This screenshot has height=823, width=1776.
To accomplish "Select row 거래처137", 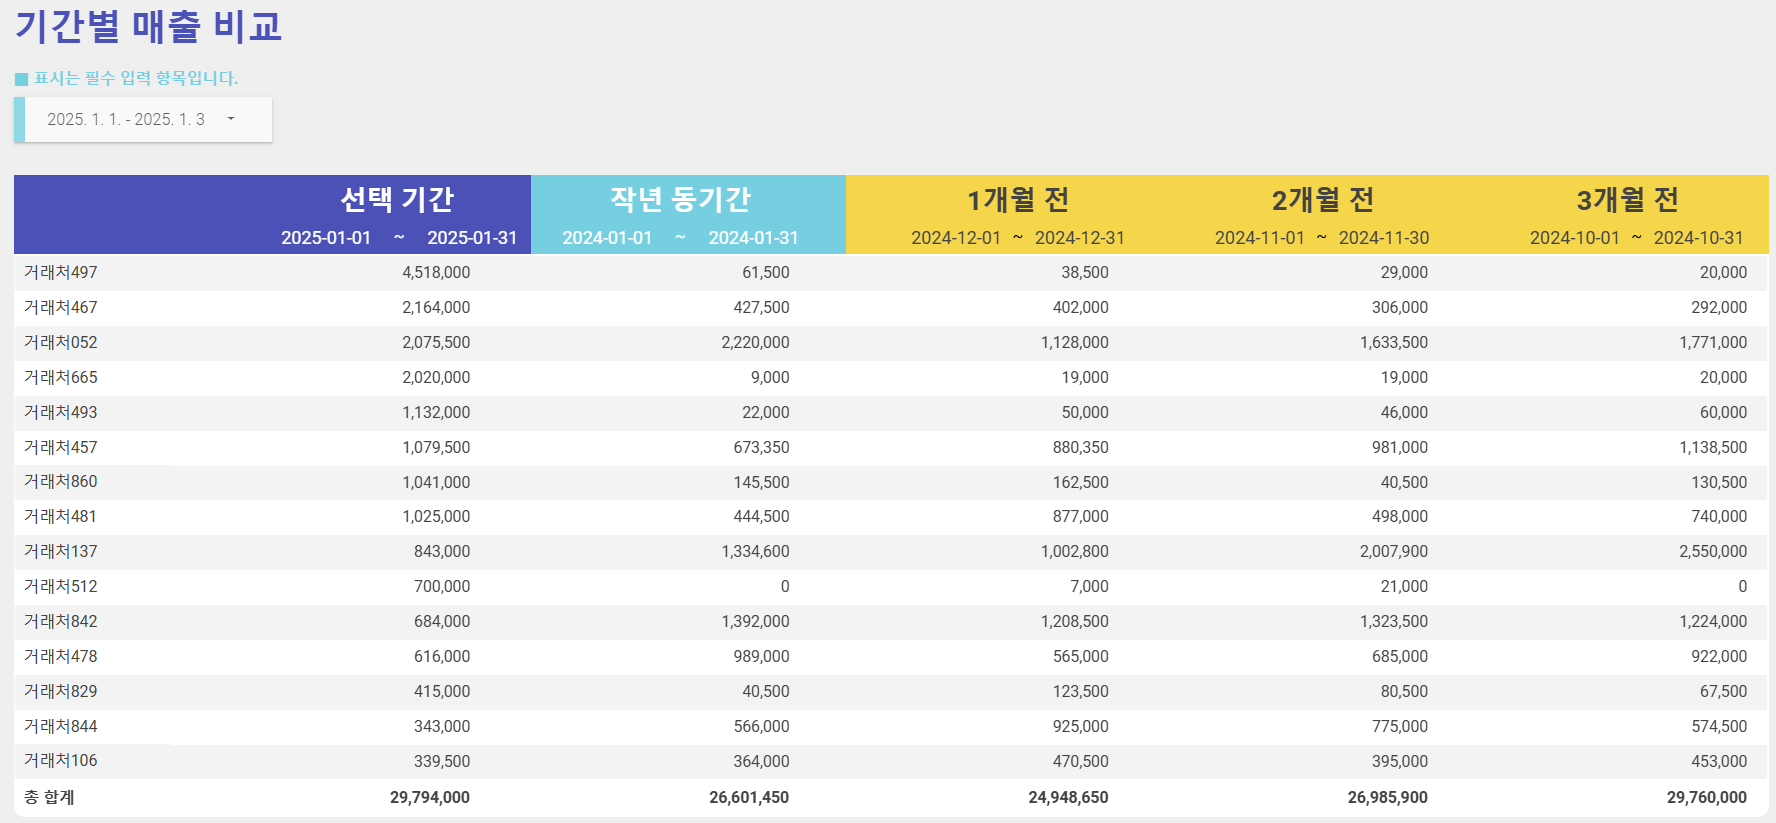I will pos(890,552).
